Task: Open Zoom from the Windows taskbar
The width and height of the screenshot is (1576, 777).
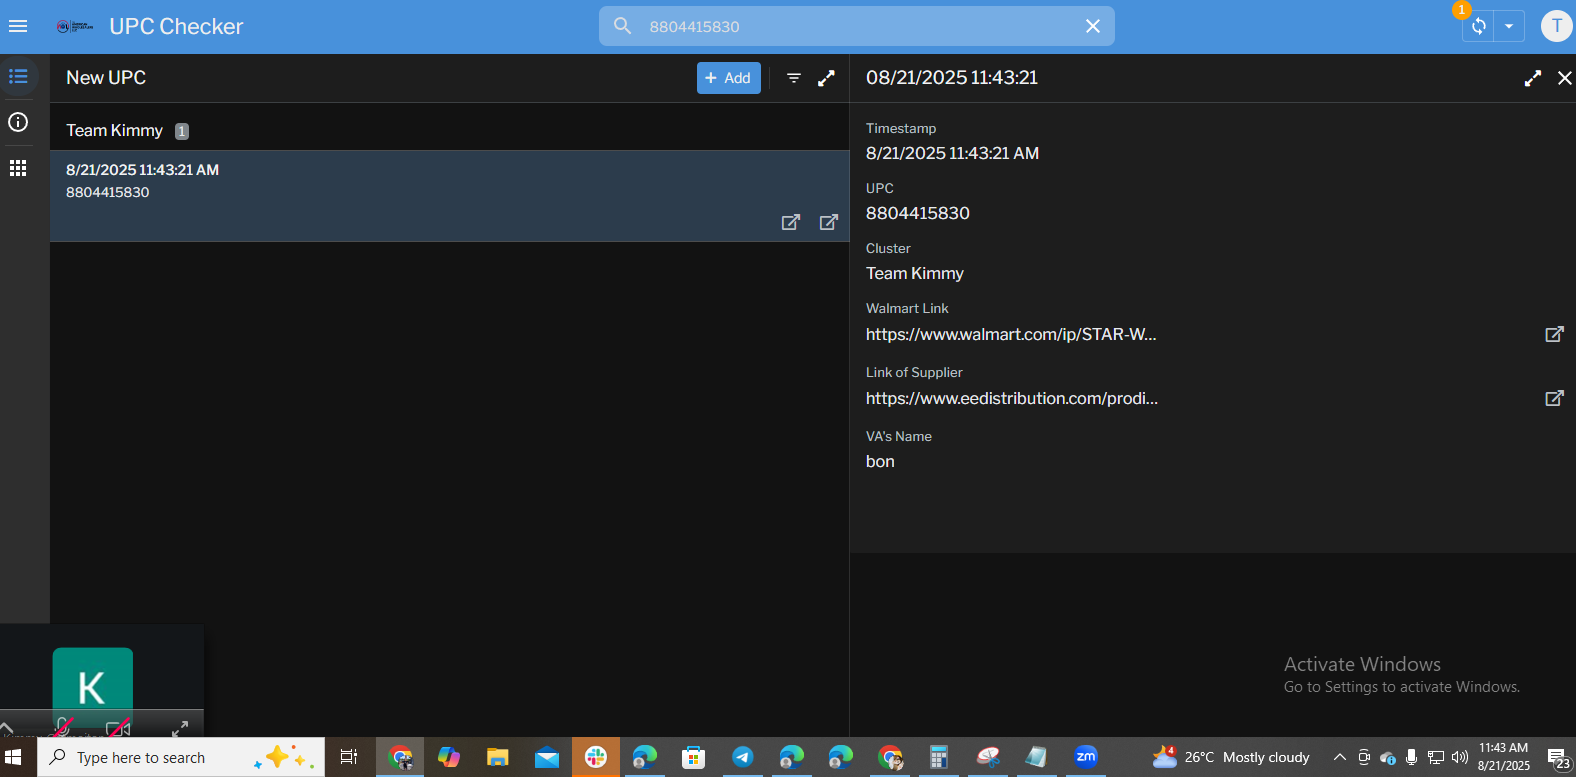Action: 1086,757
